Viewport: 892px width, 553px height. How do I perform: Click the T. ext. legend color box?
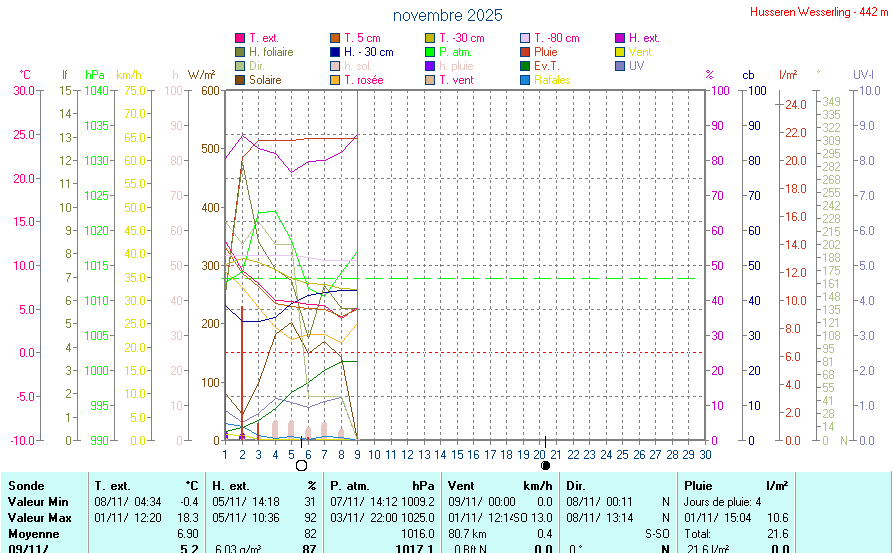pos(240,38)
